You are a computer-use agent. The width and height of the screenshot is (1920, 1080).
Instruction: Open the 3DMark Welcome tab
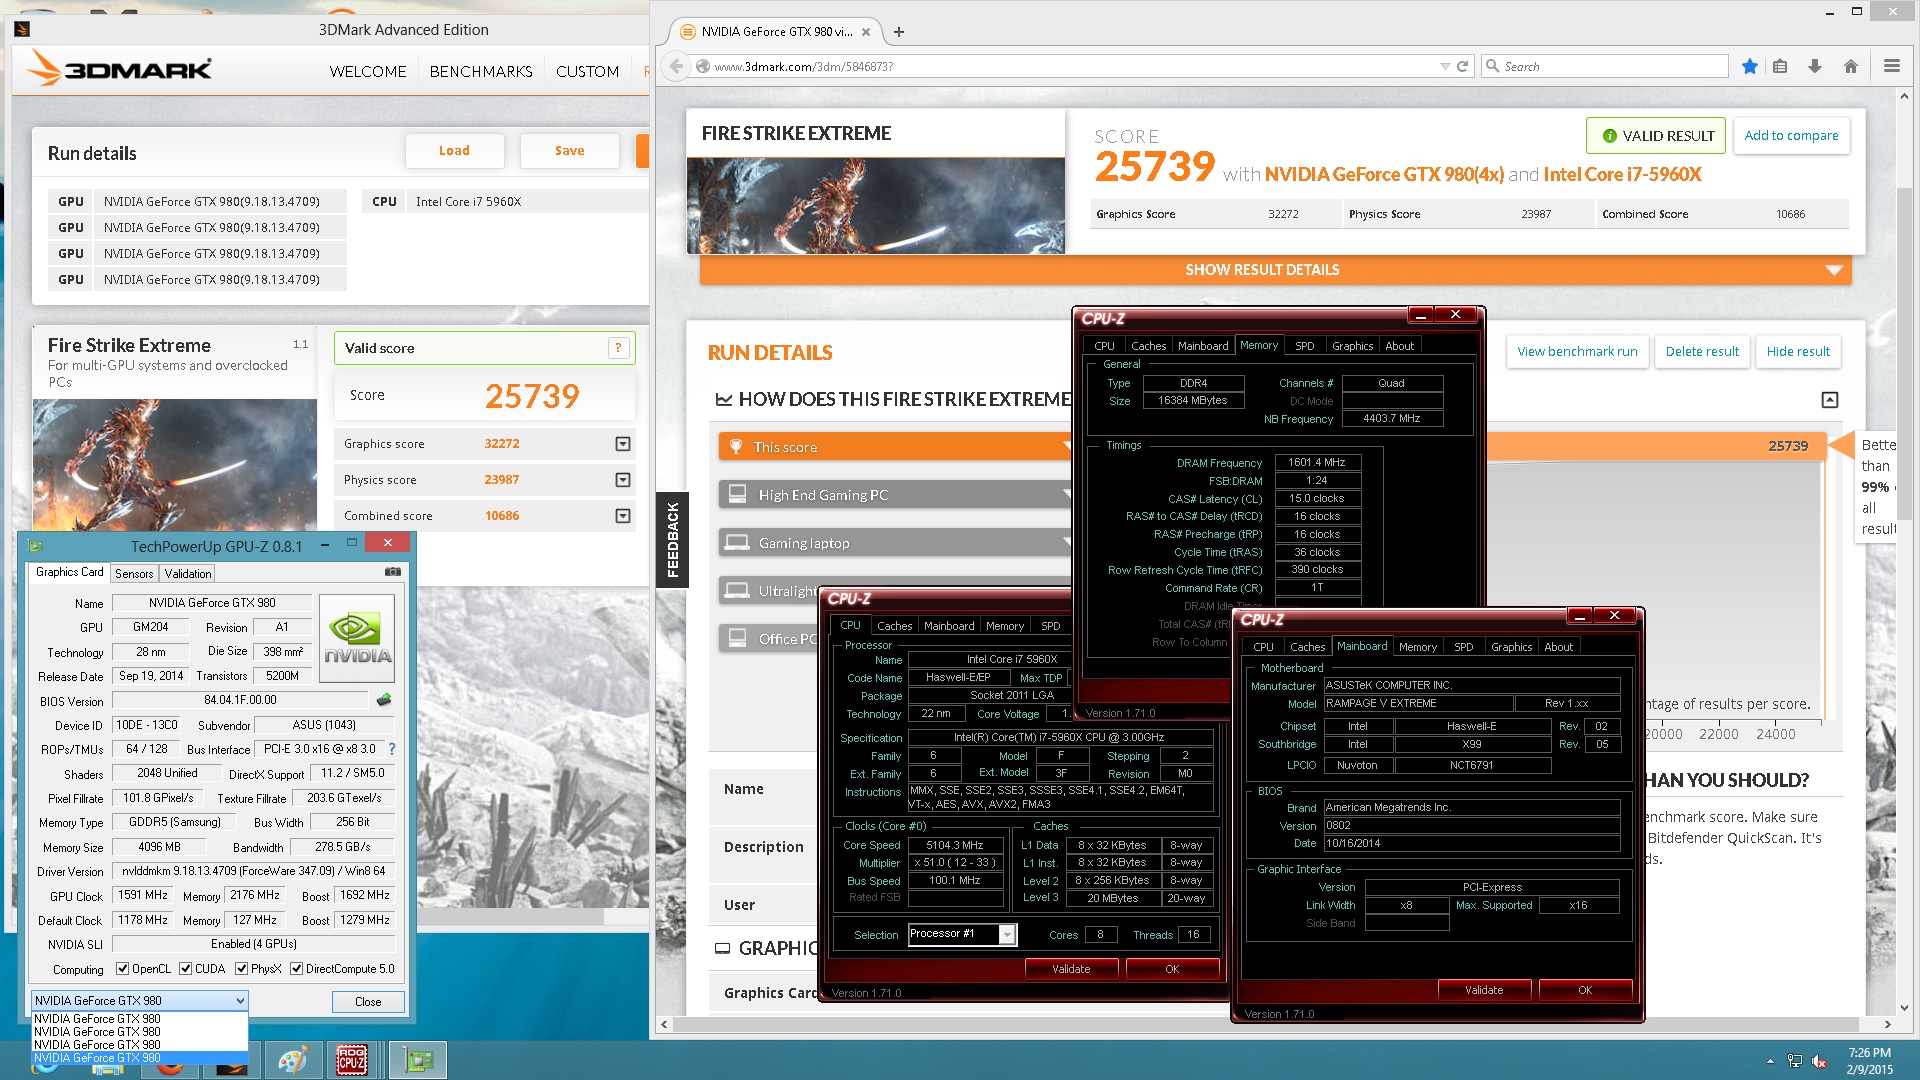(368, 71)
